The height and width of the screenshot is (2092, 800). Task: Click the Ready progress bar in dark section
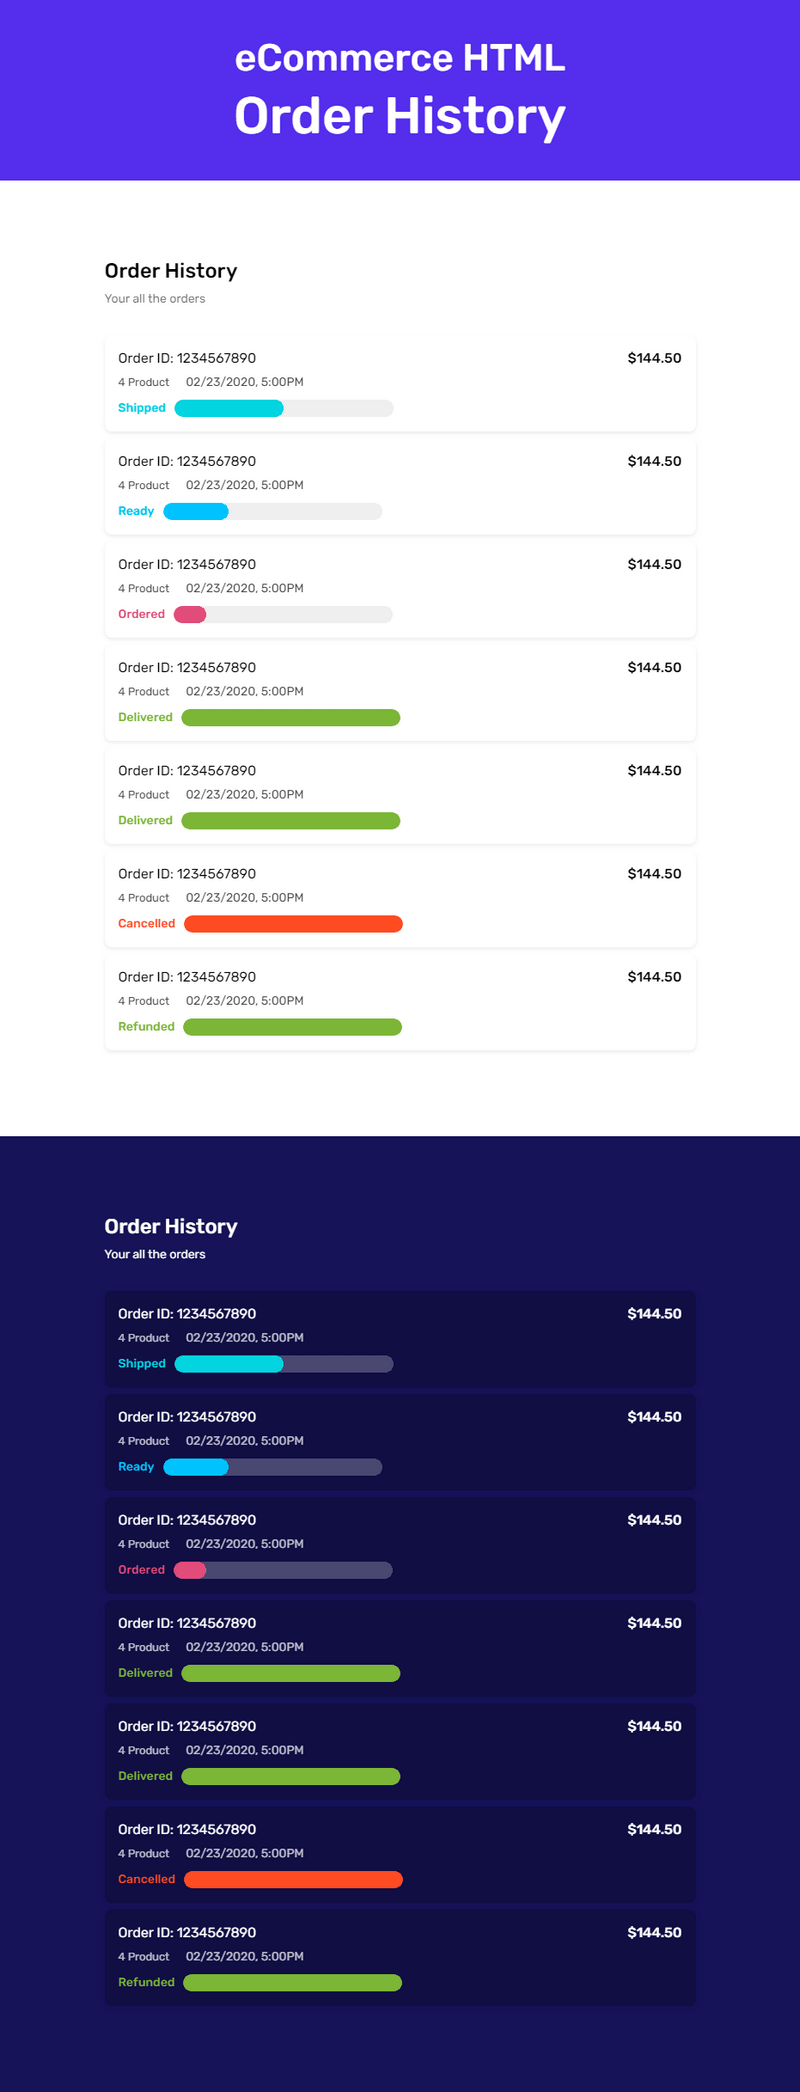click(x=272, y=1467)
